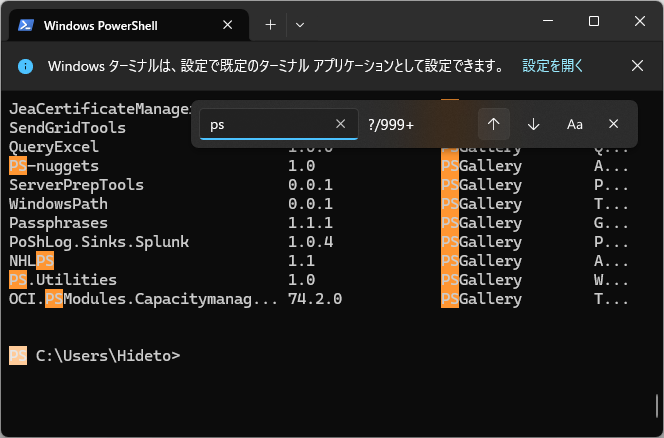The width and height of the screenshot is (664, 438).
Task: Open a new tab with plus button
Action: tap(270, 25)
